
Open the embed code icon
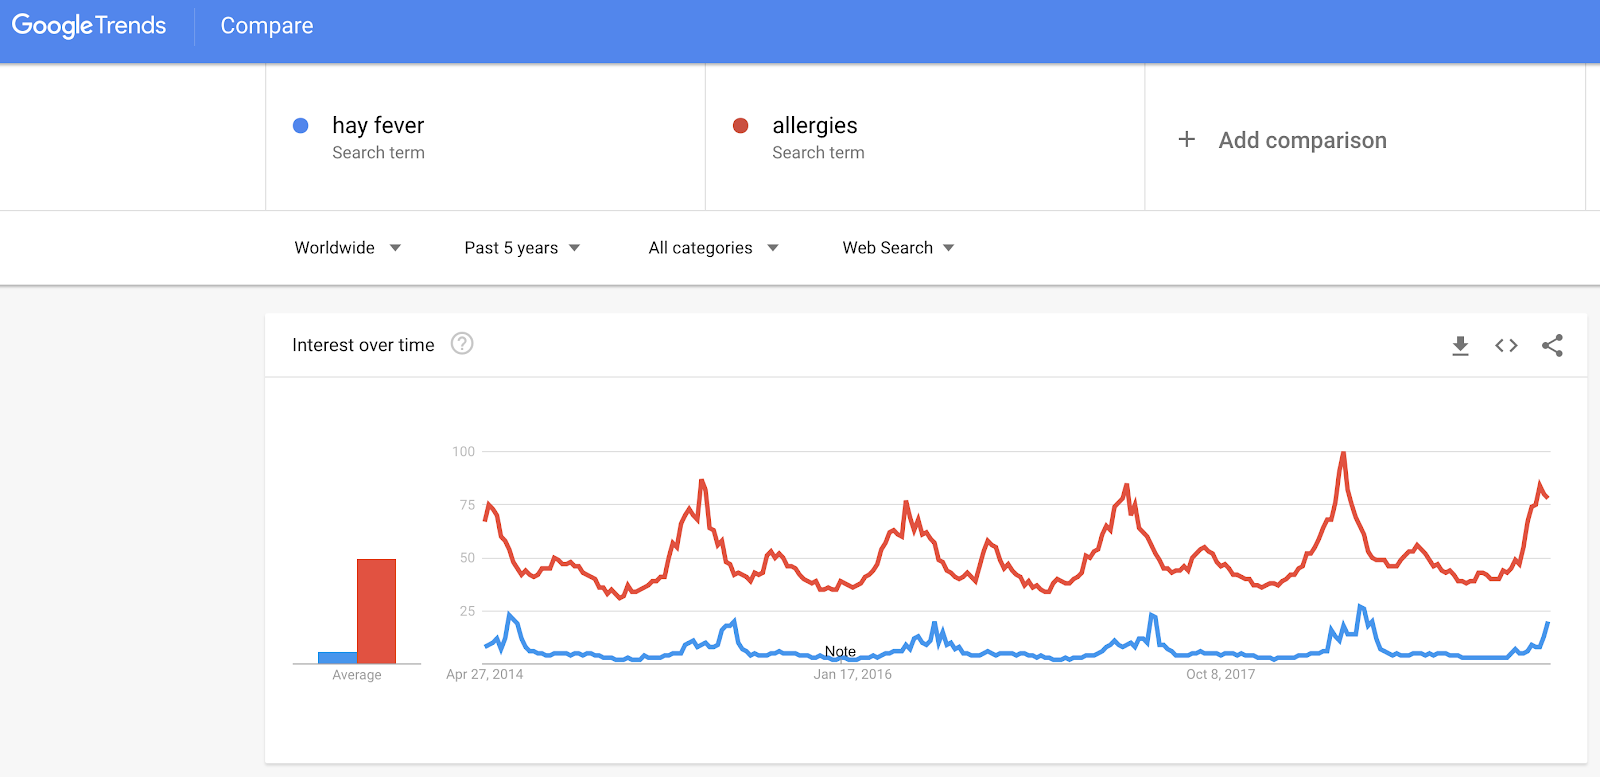click(1506, 346)
